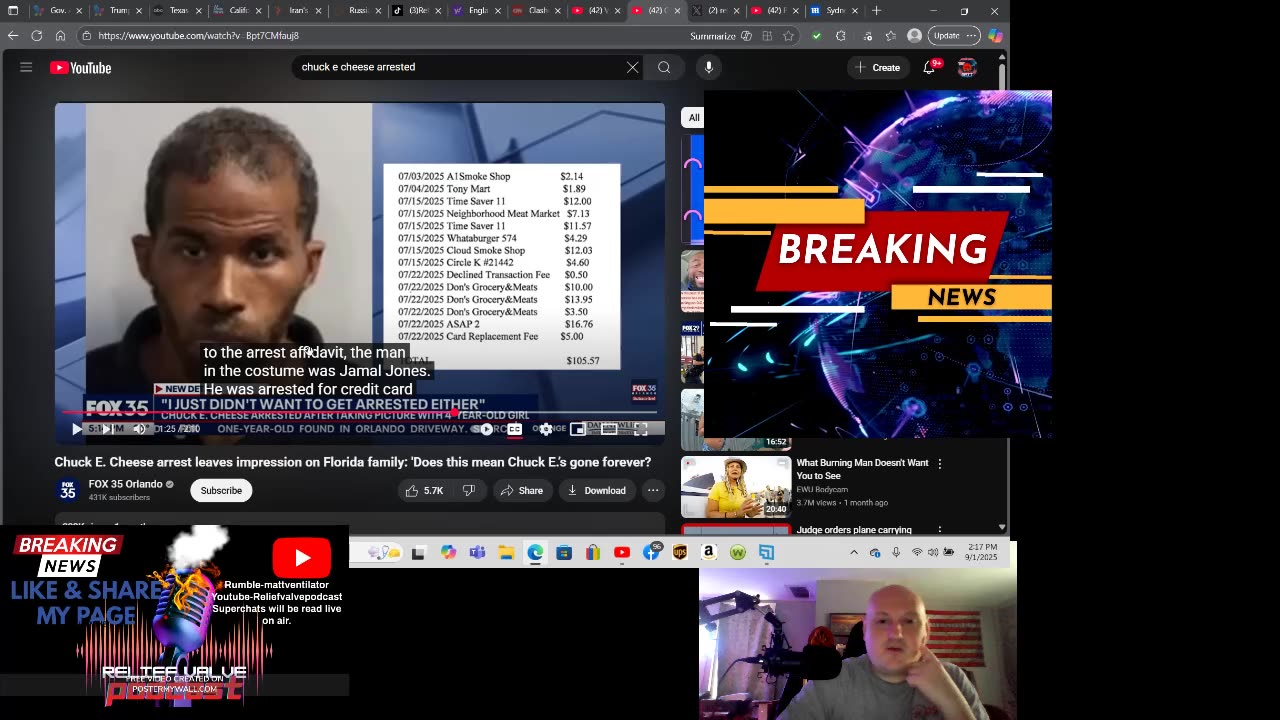The width and height of the screenshot is (1280, 720).
Task: Open the Copilot sidebar icon
Action: (x=995, y=35)
